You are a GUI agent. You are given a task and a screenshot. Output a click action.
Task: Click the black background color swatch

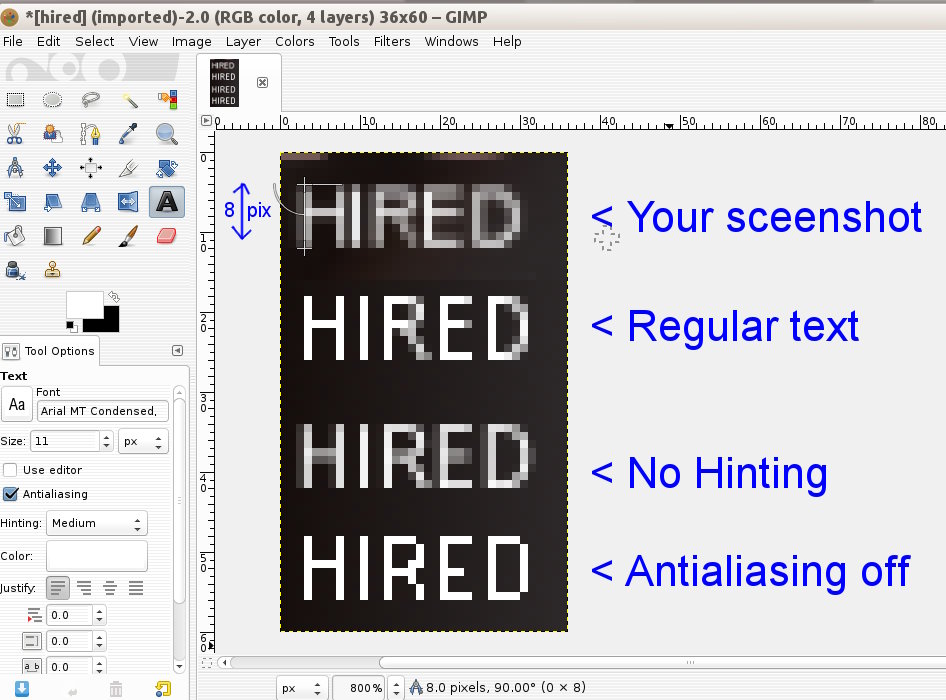coord(109,322)
